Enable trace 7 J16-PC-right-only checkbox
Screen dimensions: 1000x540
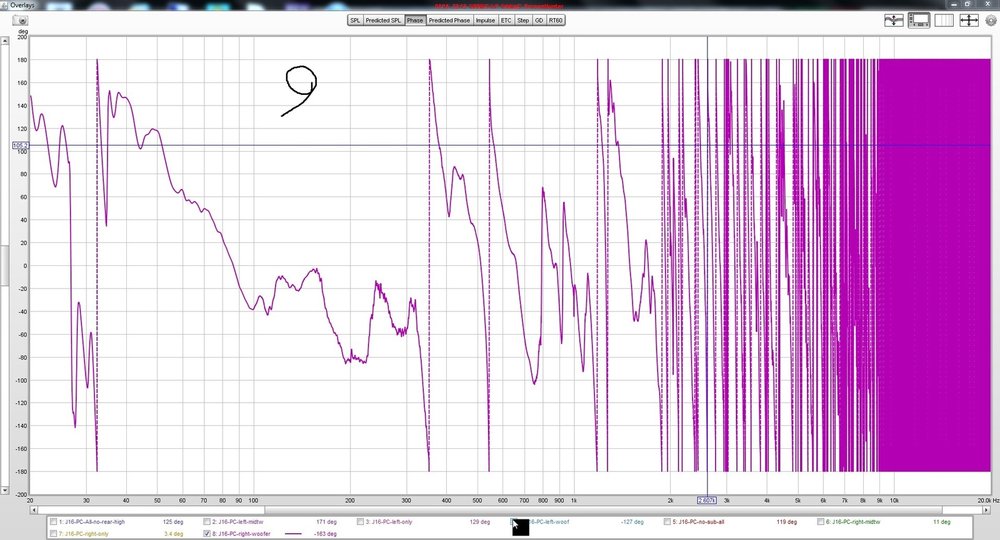54,534
